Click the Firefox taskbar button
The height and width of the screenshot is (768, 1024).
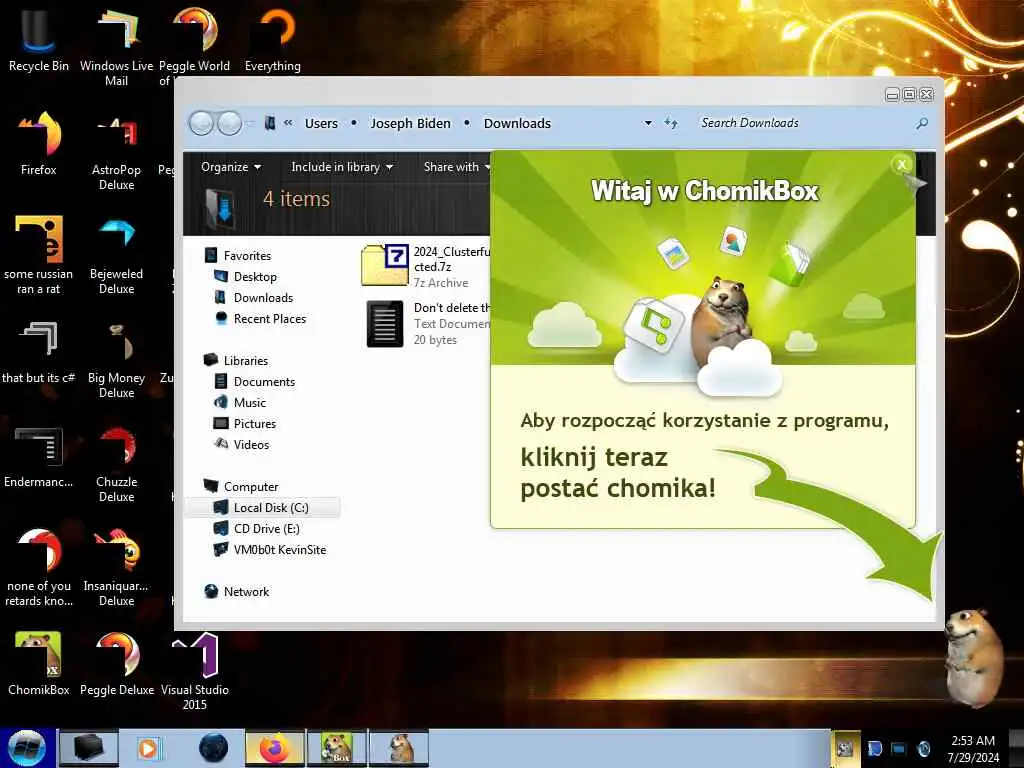click(275, 748)
